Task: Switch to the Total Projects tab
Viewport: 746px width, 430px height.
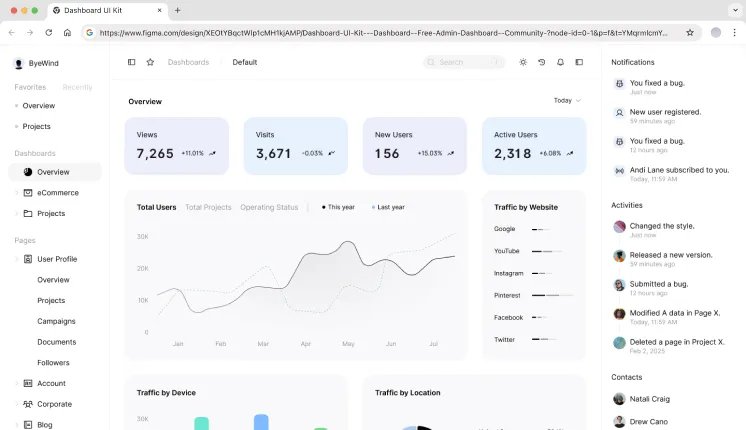Action: click(208, 207)
